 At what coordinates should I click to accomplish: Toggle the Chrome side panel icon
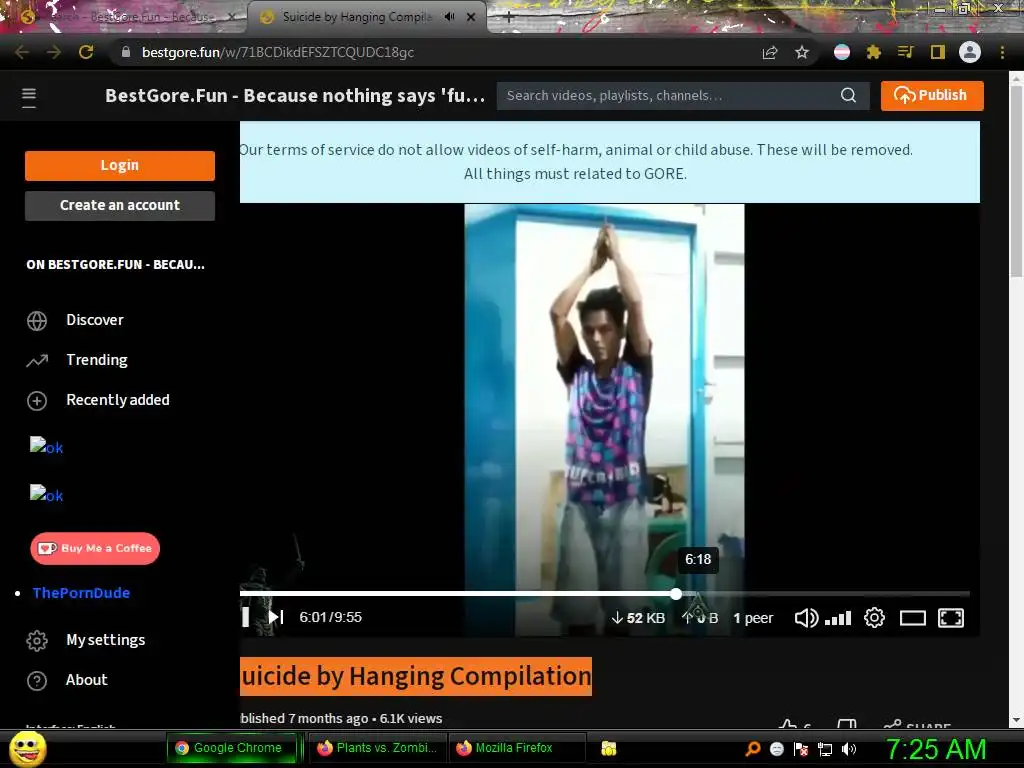click(938, 52)
